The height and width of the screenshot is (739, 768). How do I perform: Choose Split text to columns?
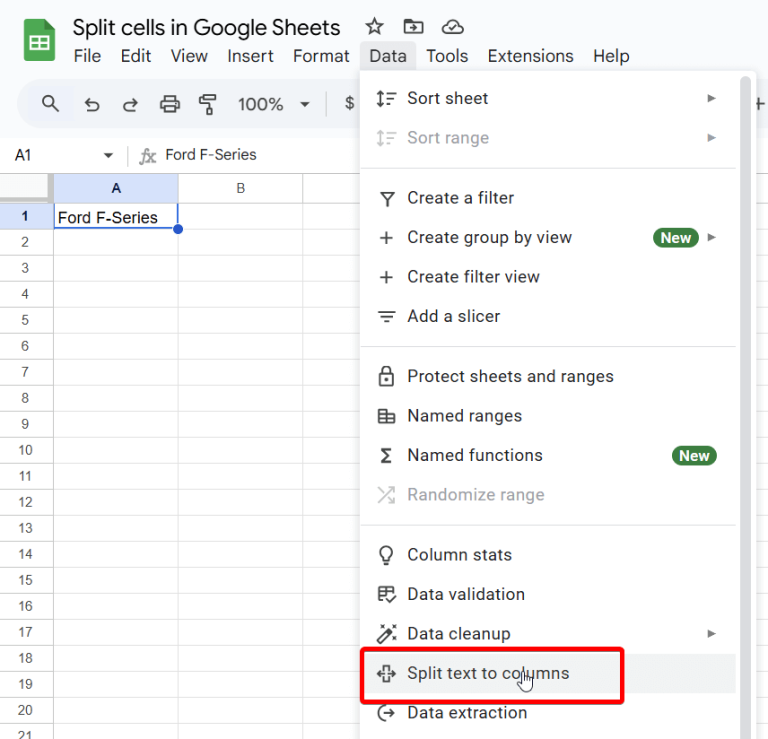pyautogui.click(x=488, y=673)
